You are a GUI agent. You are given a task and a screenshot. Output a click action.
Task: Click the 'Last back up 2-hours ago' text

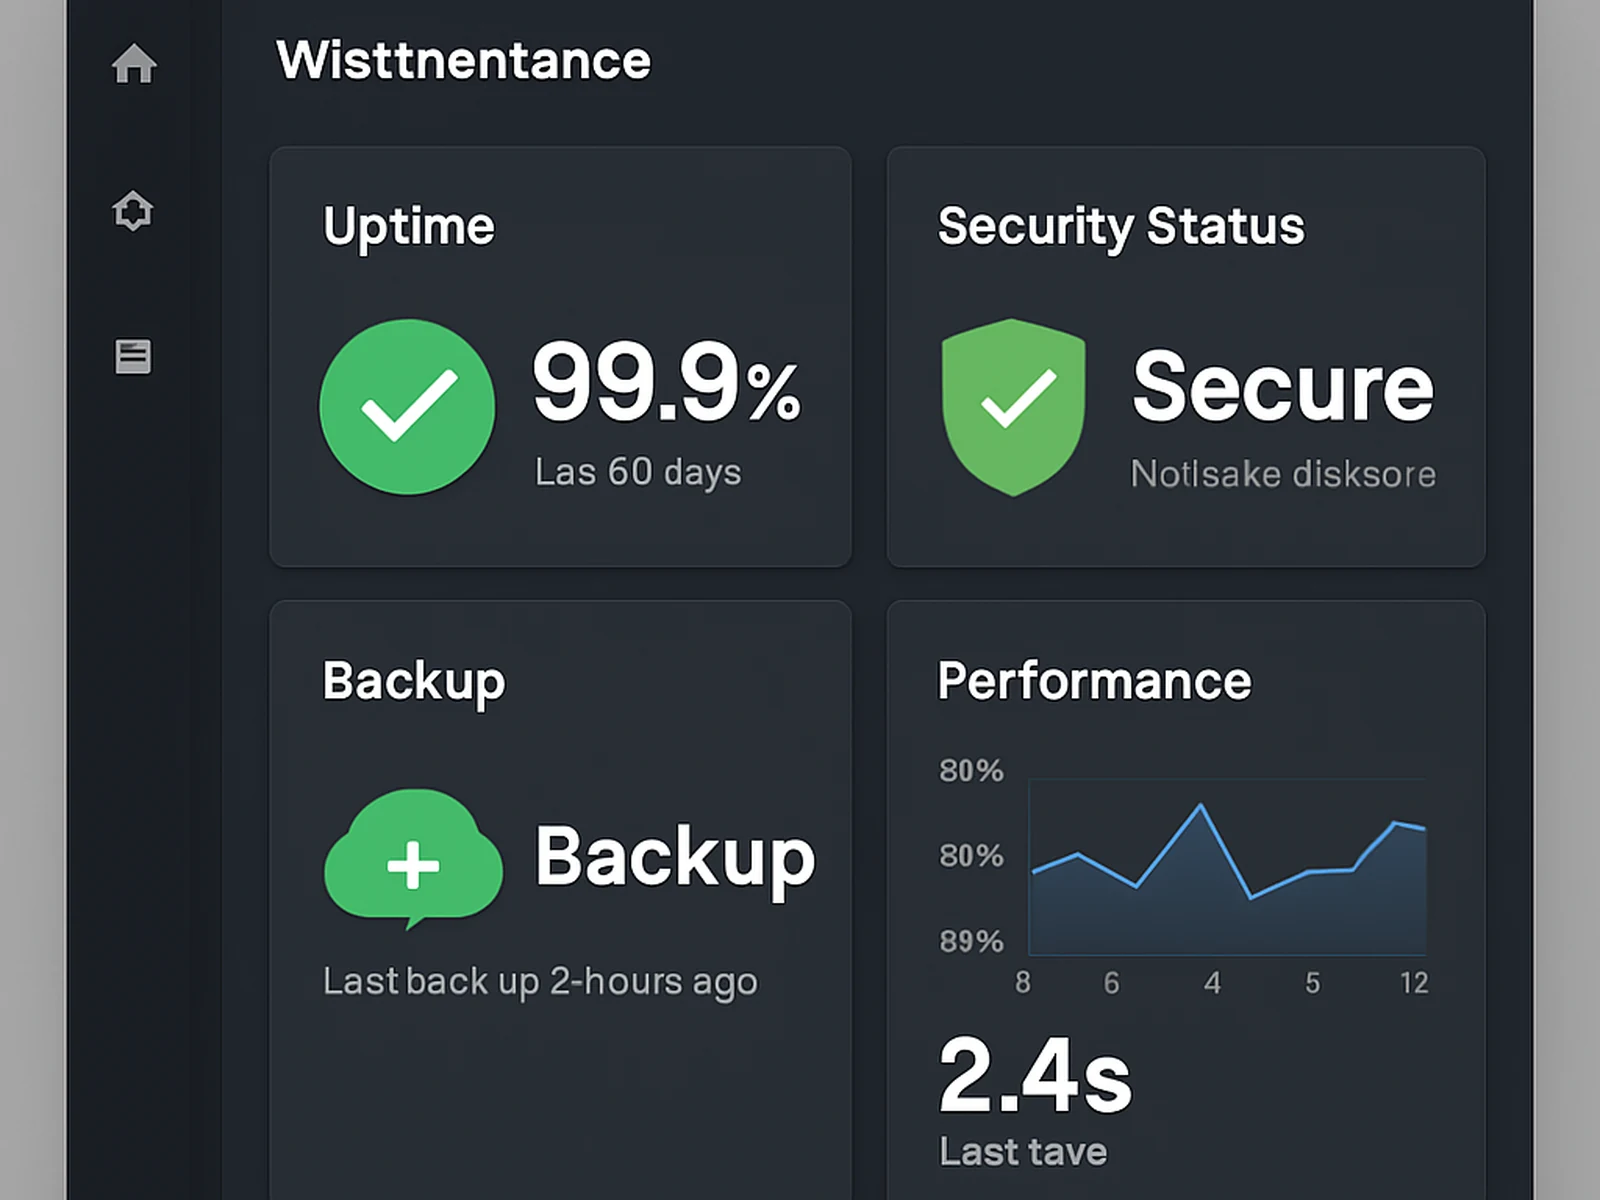(540, 981)
